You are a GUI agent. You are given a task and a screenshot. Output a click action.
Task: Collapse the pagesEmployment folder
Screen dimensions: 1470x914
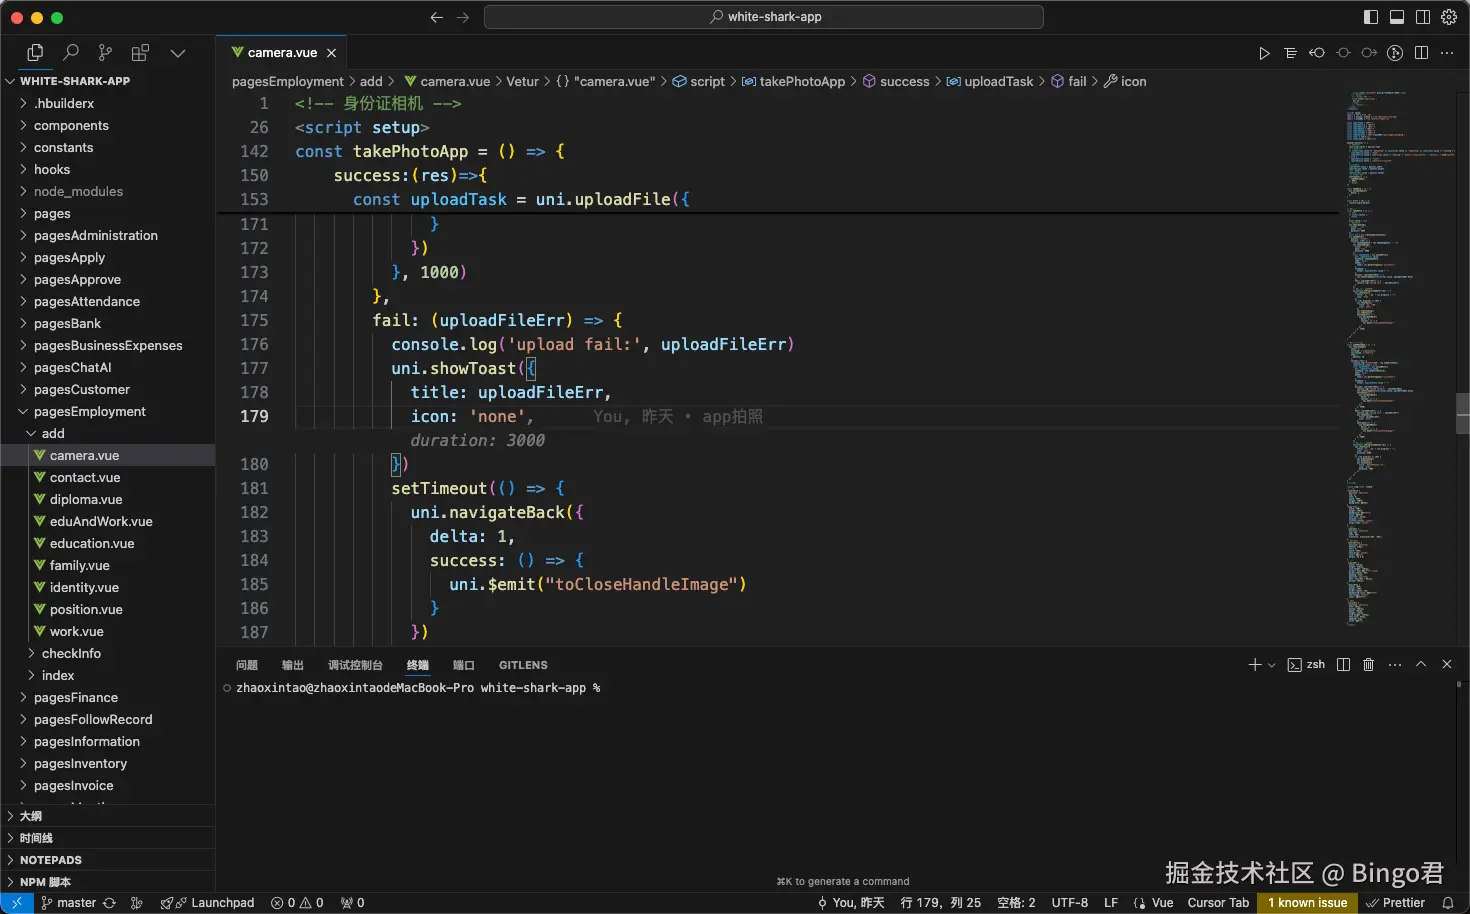click(89, 412)
